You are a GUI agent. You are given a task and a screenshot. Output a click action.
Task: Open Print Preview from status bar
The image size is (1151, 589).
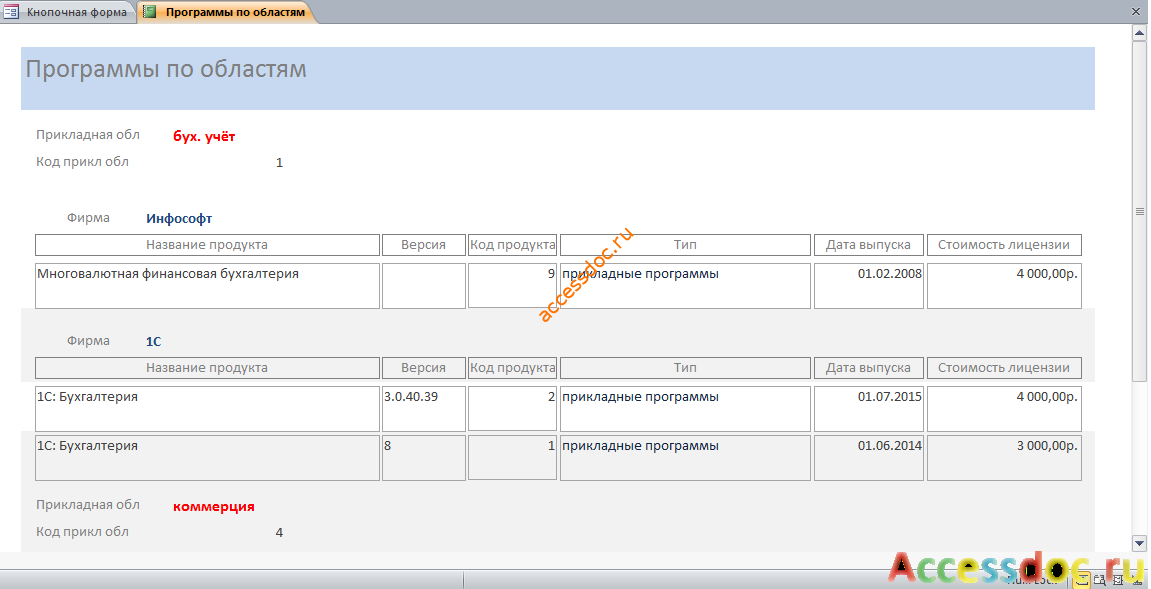click(1100, 580)
